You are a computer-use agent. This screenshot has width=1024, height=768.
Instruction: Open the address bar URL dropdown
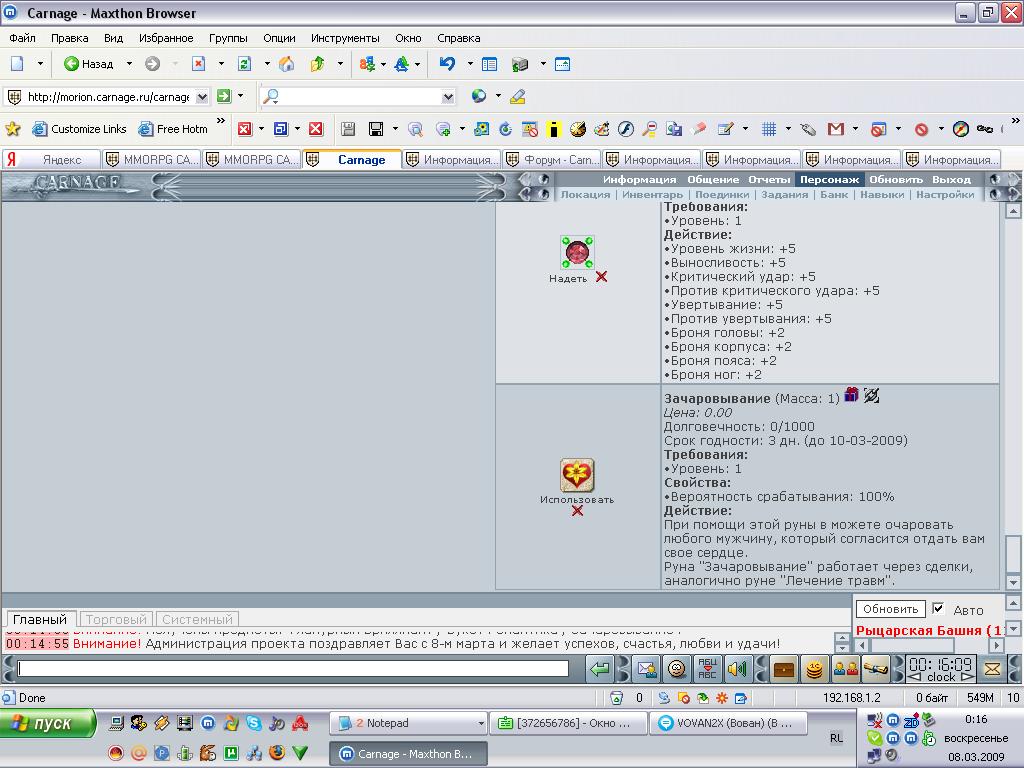(202, 97)
